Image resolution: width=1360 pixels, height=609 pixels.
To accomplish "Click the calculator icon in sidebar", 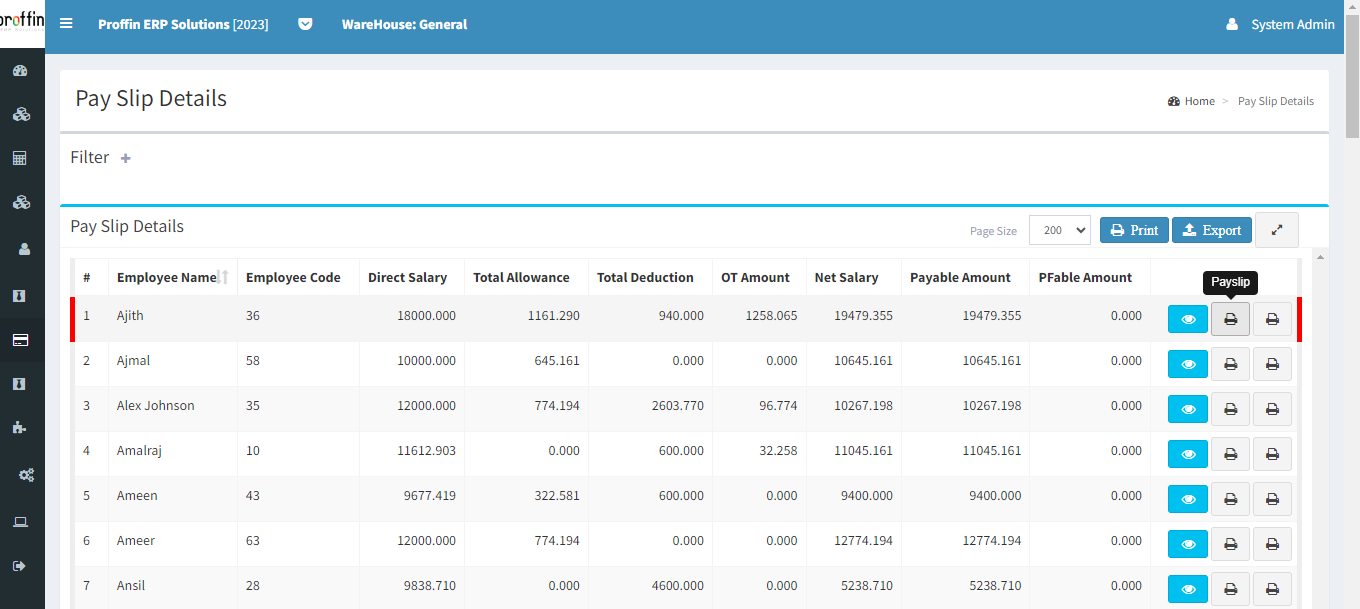I will [x=20, y=158].
